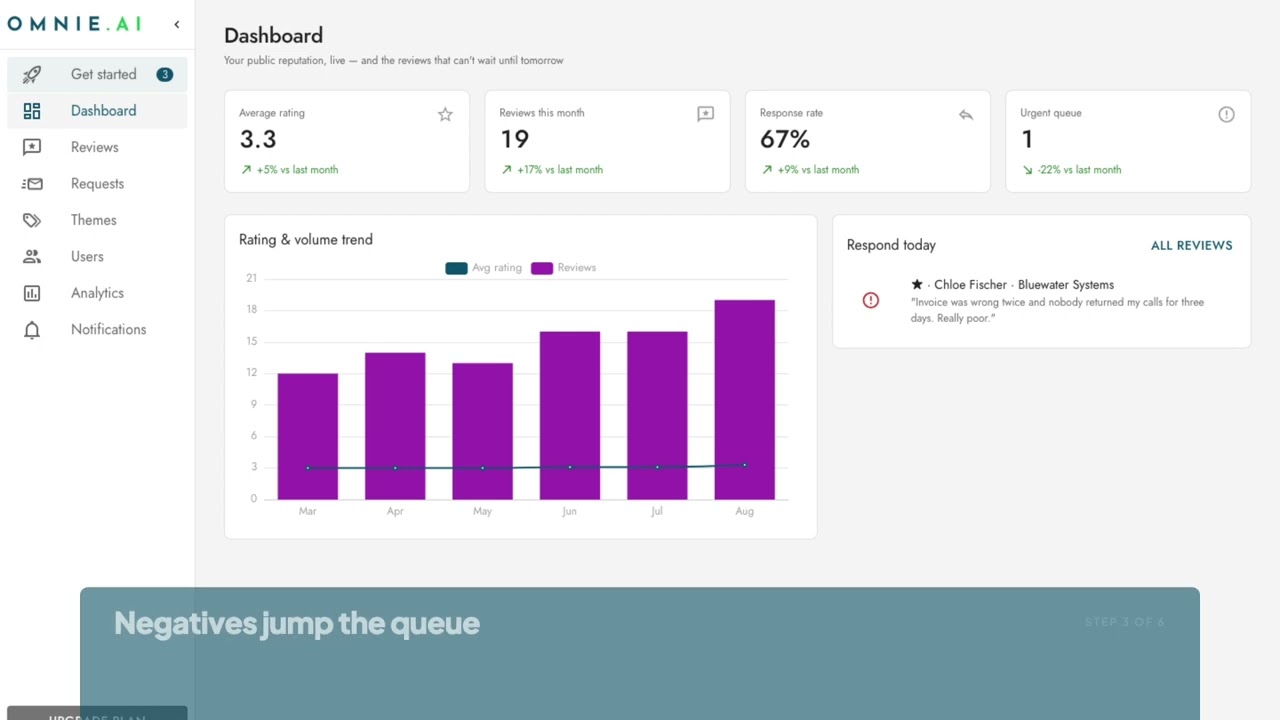Image resolution: width=1280 pixels, height=720 pixels.
Task: Click the Apr bar in the chart
Action: [395, 425]
